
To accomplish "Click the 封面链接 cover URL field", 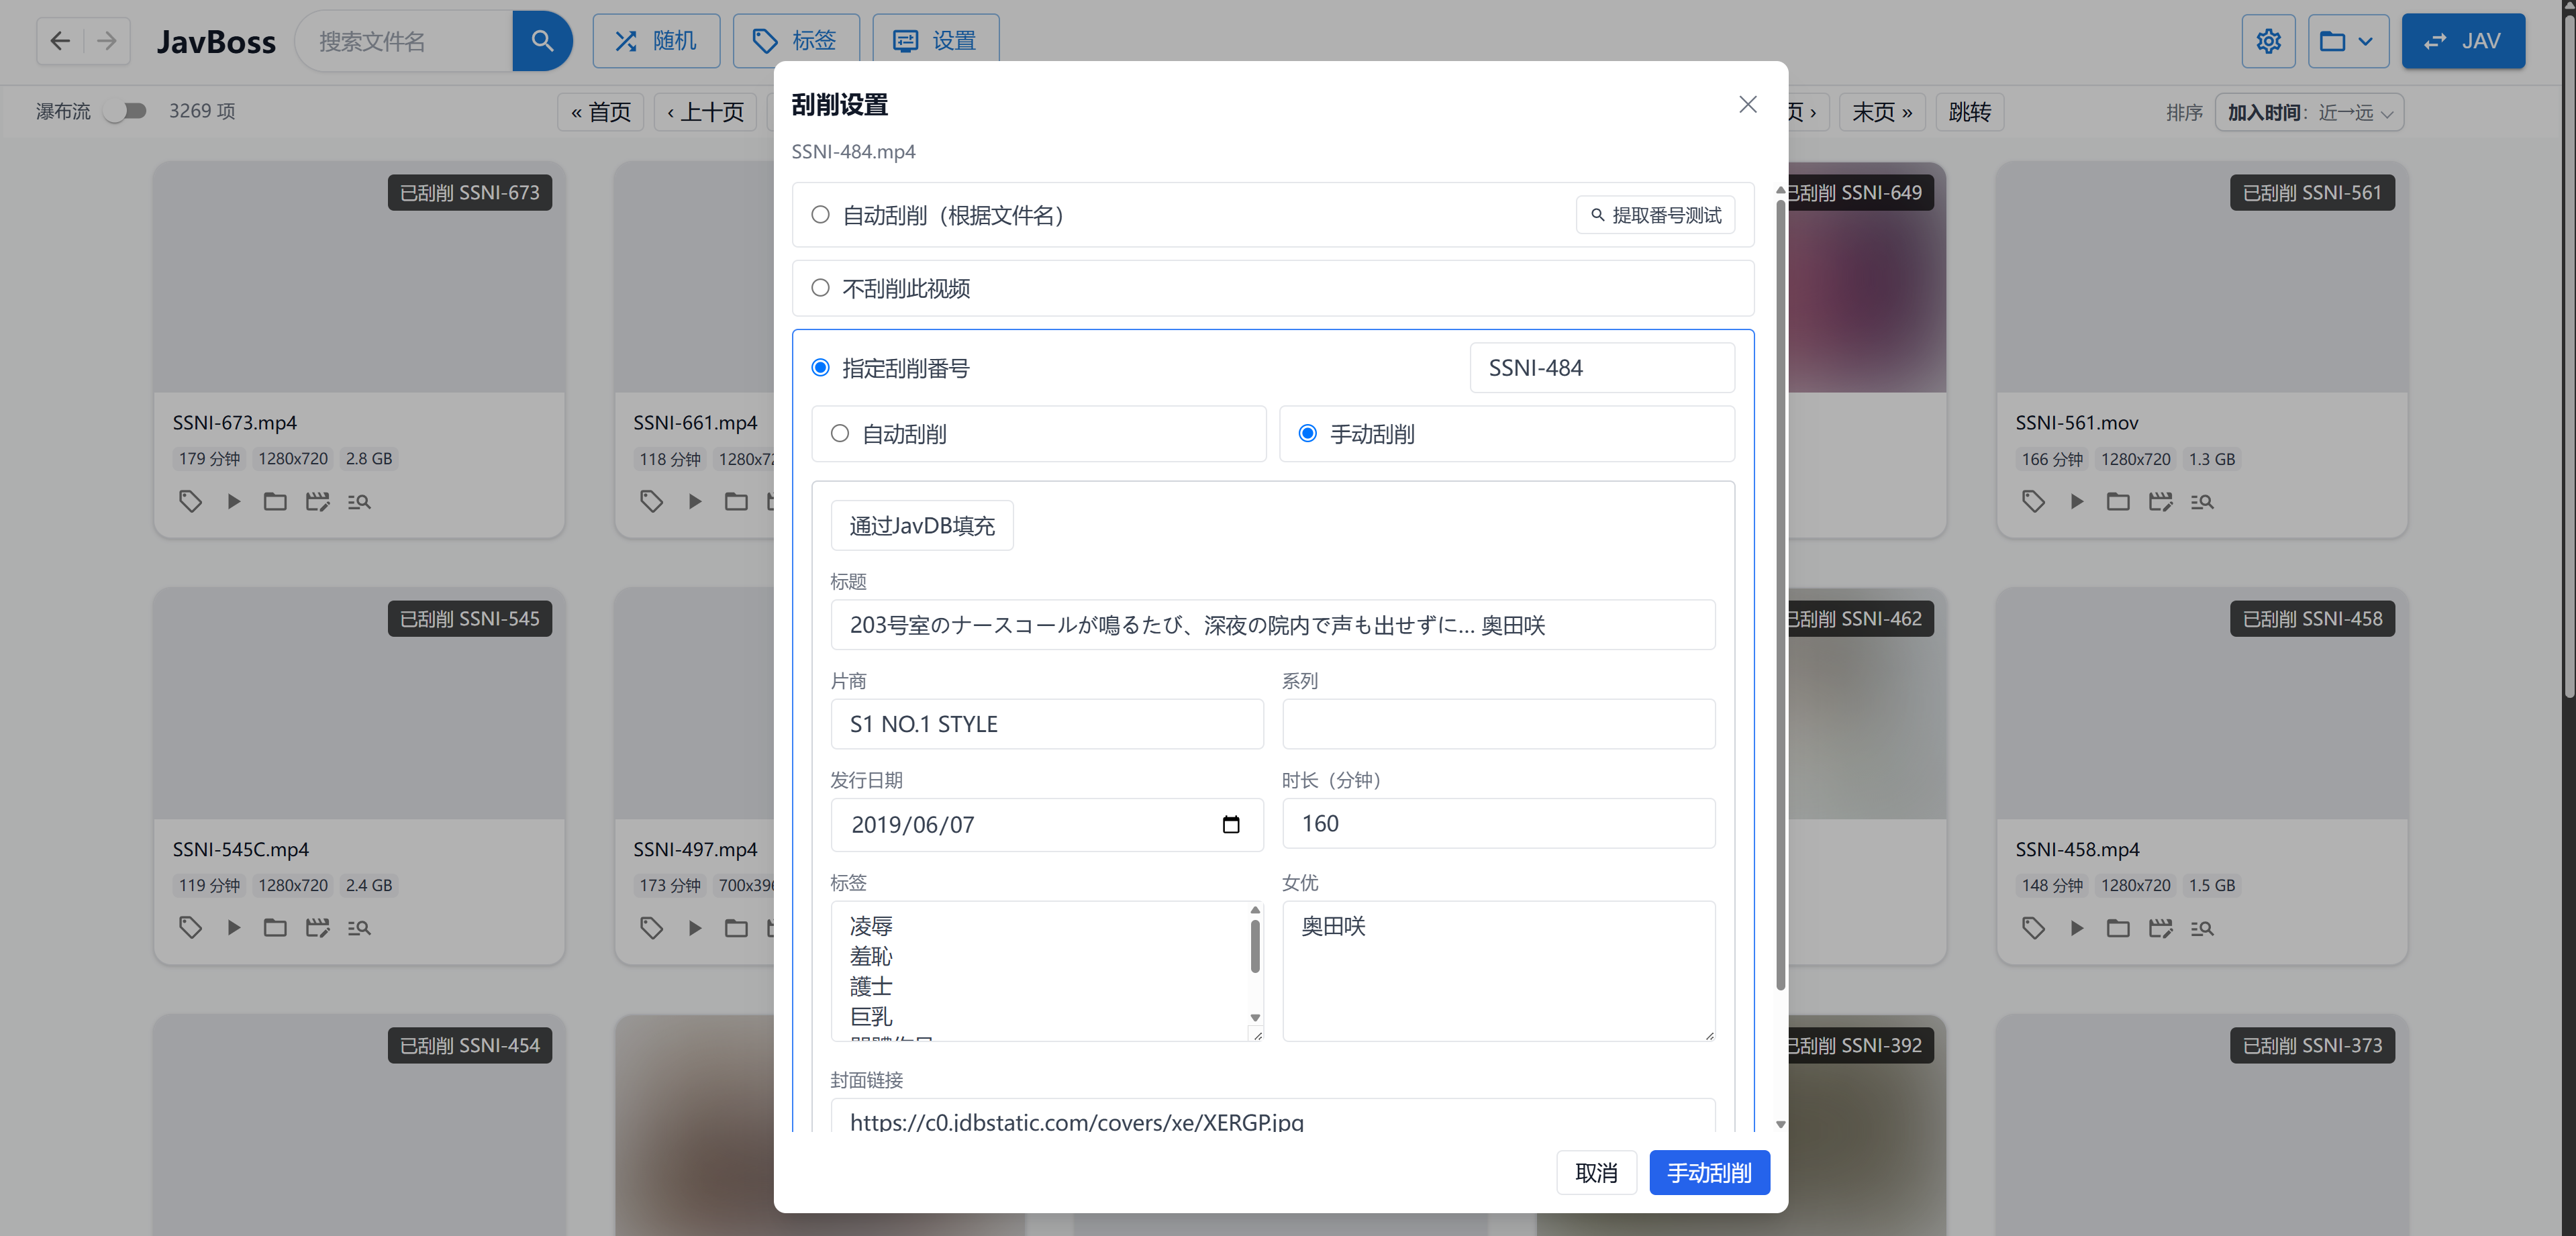I will (x=1272, y=1116).
